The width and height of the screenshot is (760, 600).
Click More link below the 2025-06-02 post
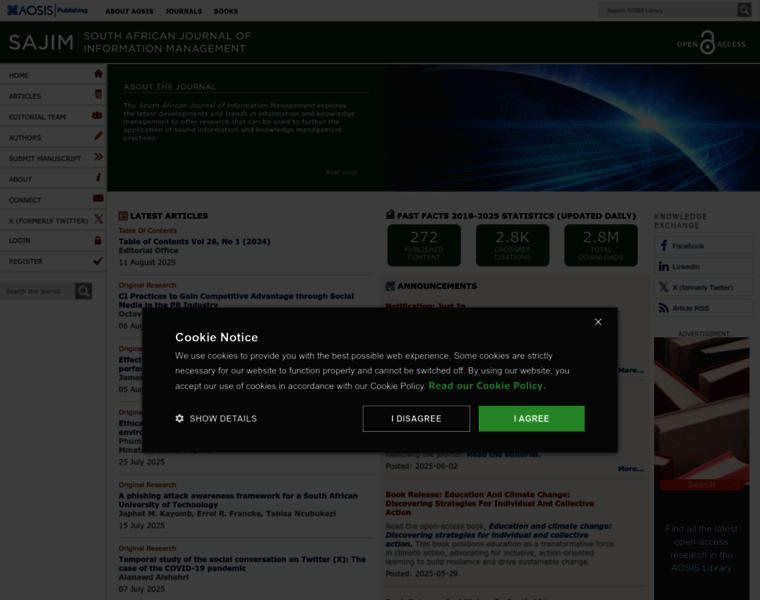pos(631,469)
